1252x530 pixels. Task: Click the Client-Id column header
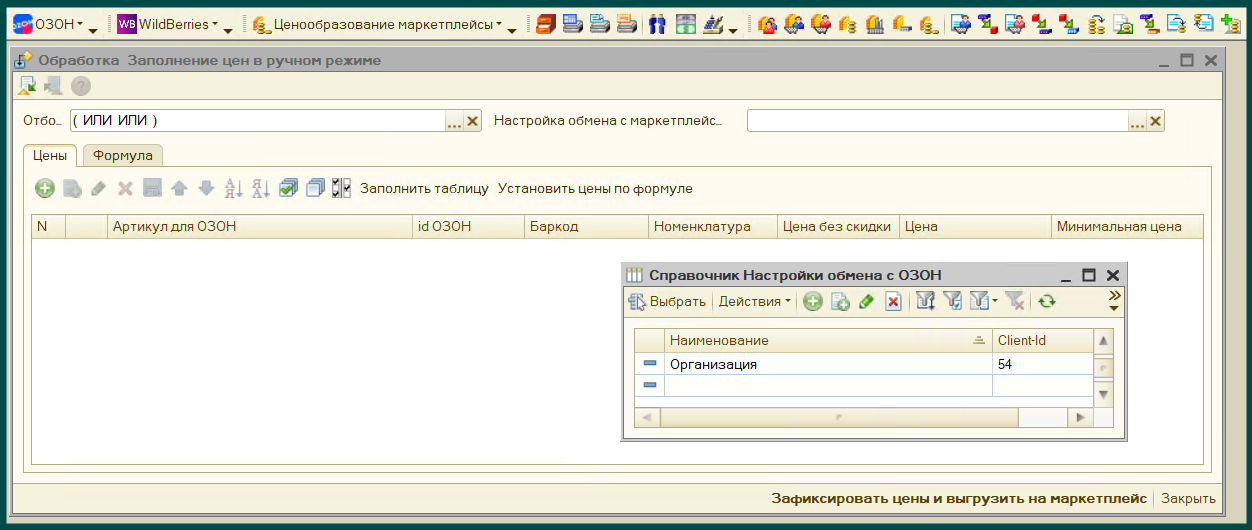(x=1042, y=341)
